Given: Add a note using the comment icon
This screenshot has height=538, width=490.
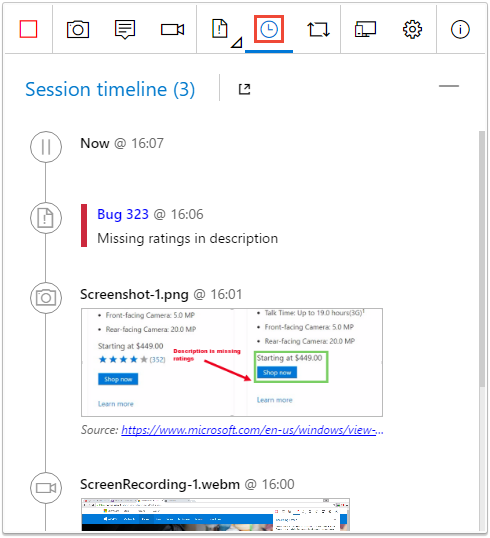Looking at the screenshot, I should click(125, 30).
